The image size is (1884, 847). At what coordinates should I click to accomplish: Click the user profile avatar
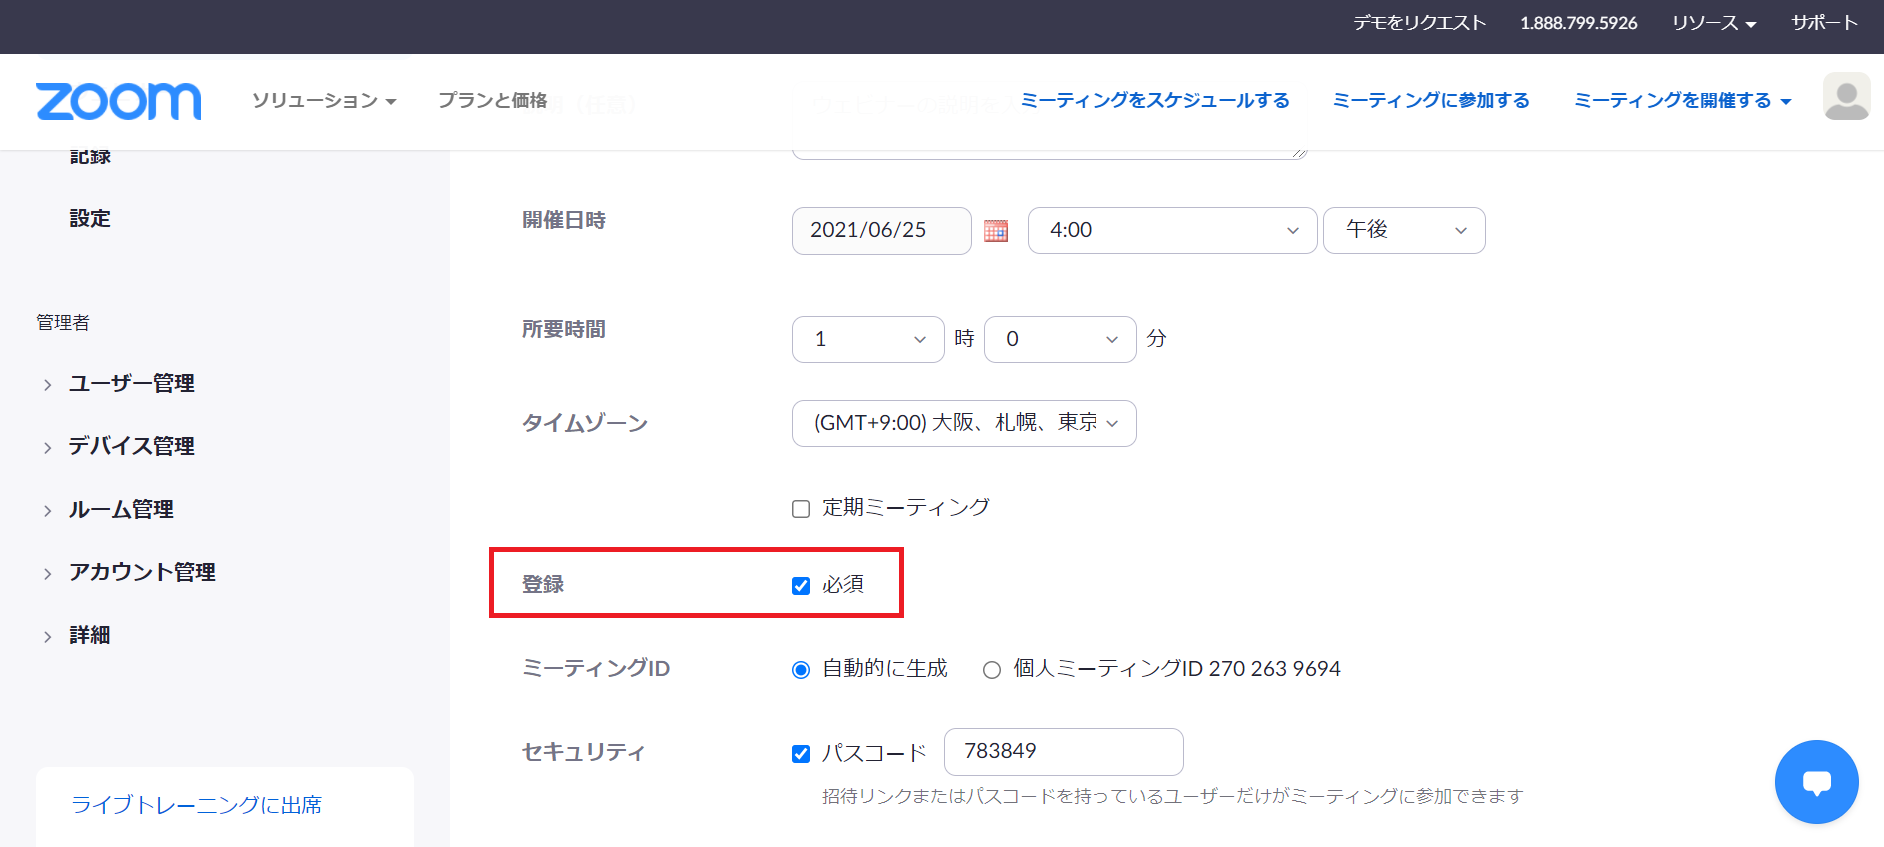(x=1846, y=97)
